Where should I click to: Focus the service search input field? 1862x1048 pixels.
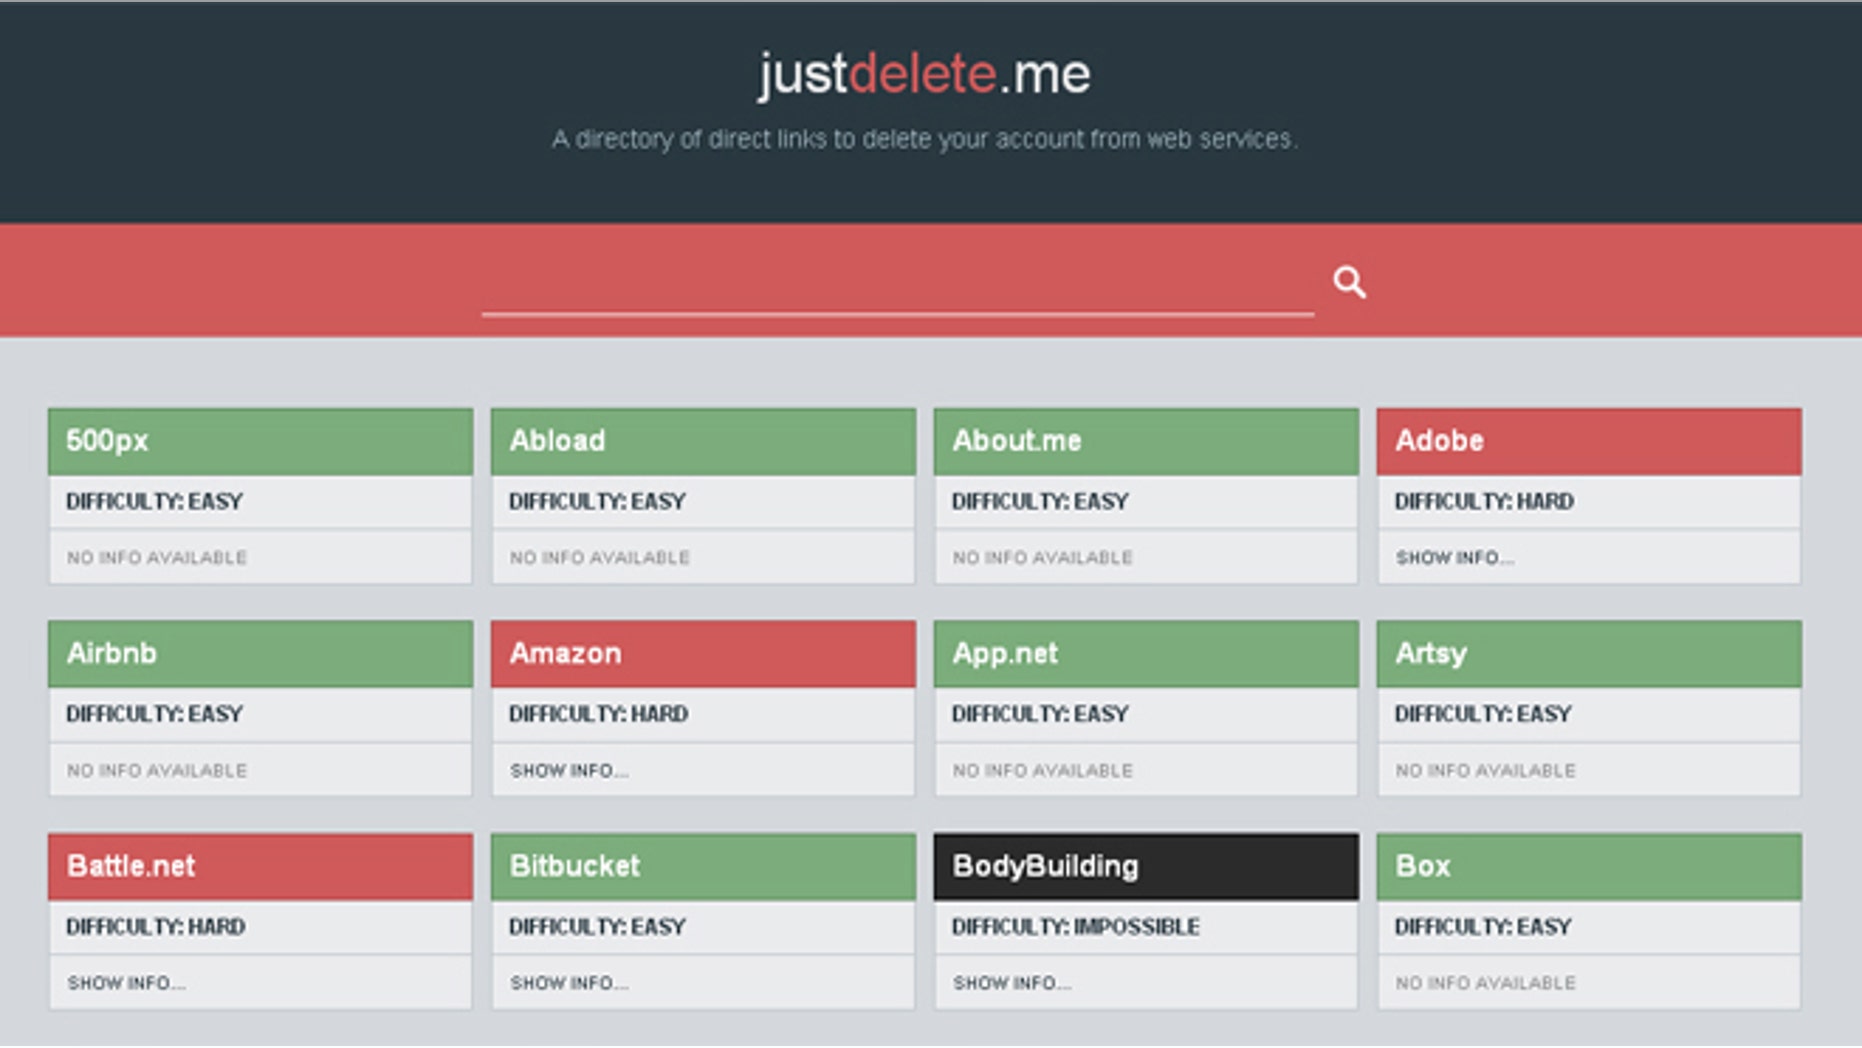point(897,284)
